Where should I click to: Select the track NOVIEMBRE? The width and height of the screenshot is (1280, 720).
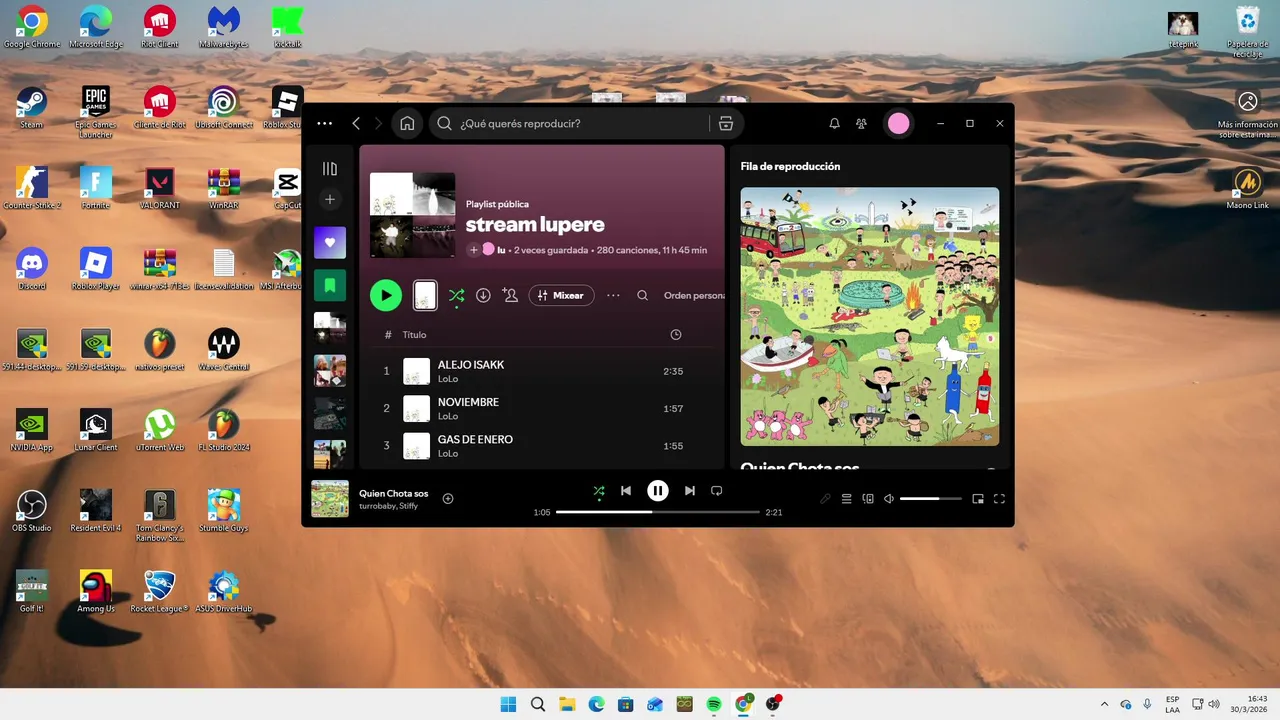[x=468, y=402]
